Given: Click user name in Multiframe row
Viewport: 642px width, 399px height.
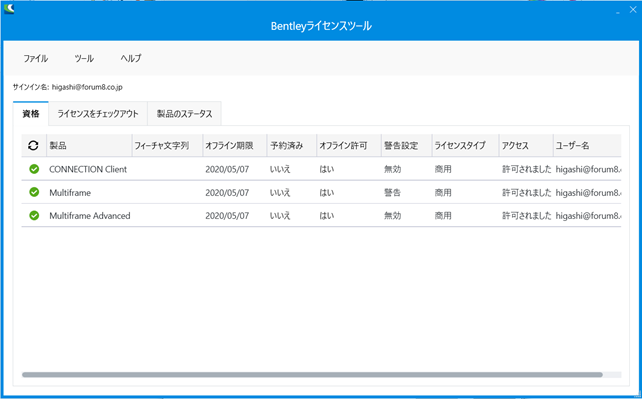Looking at the screenshot, I should click(x=588, y=192).
